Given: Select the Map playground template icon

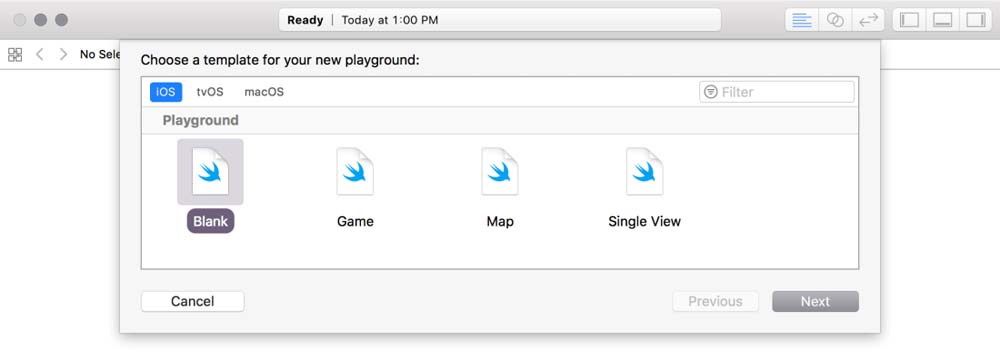Looking at the screenshot, I should point(500,172).
